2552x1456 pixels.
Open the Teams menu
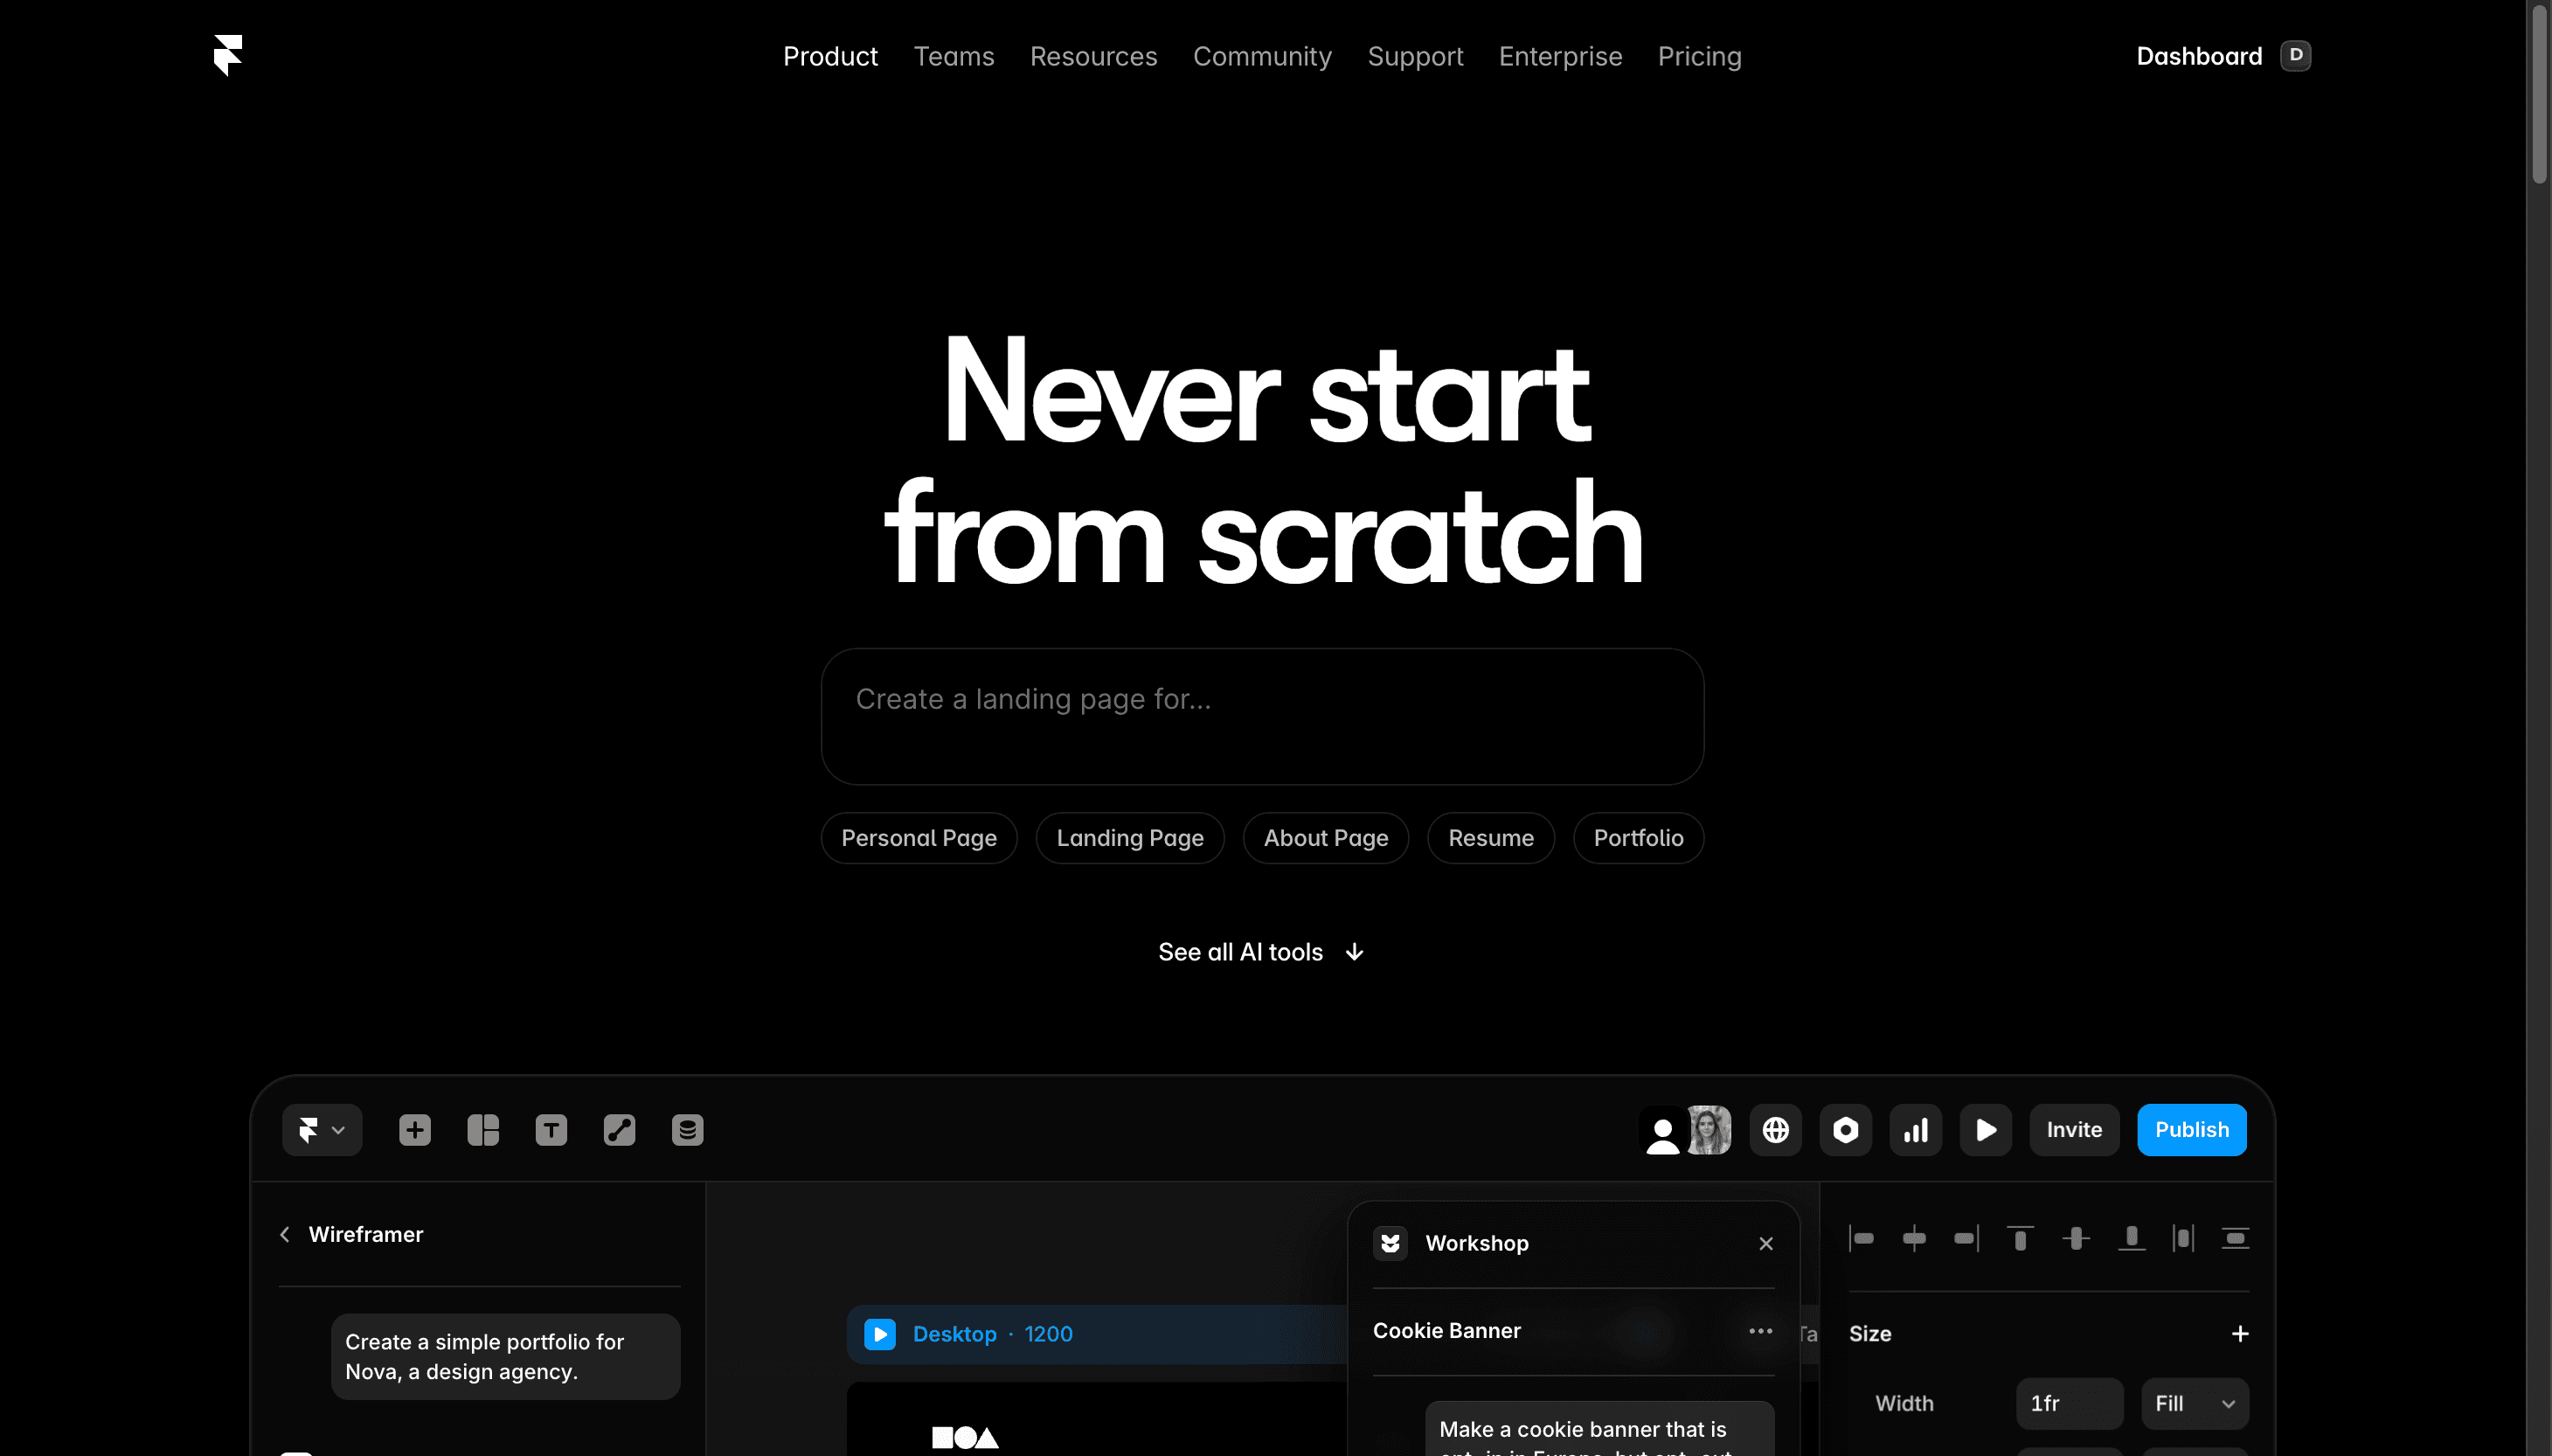coord(954,56)
